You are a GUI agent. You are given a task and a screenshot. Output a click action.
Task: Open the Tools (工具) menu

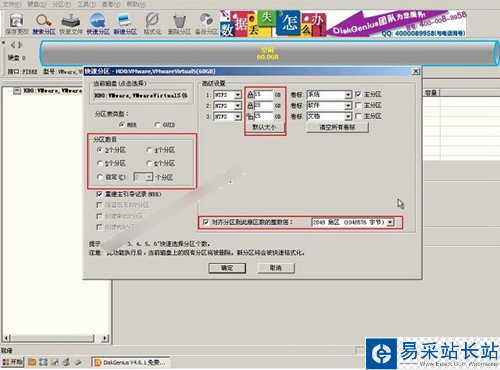[x=86, y=4]
